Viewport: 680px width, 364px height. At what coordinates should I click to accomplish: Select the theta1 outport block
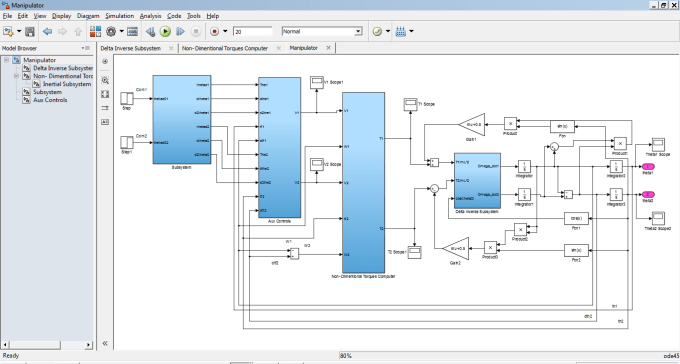[x=648, y=167]
